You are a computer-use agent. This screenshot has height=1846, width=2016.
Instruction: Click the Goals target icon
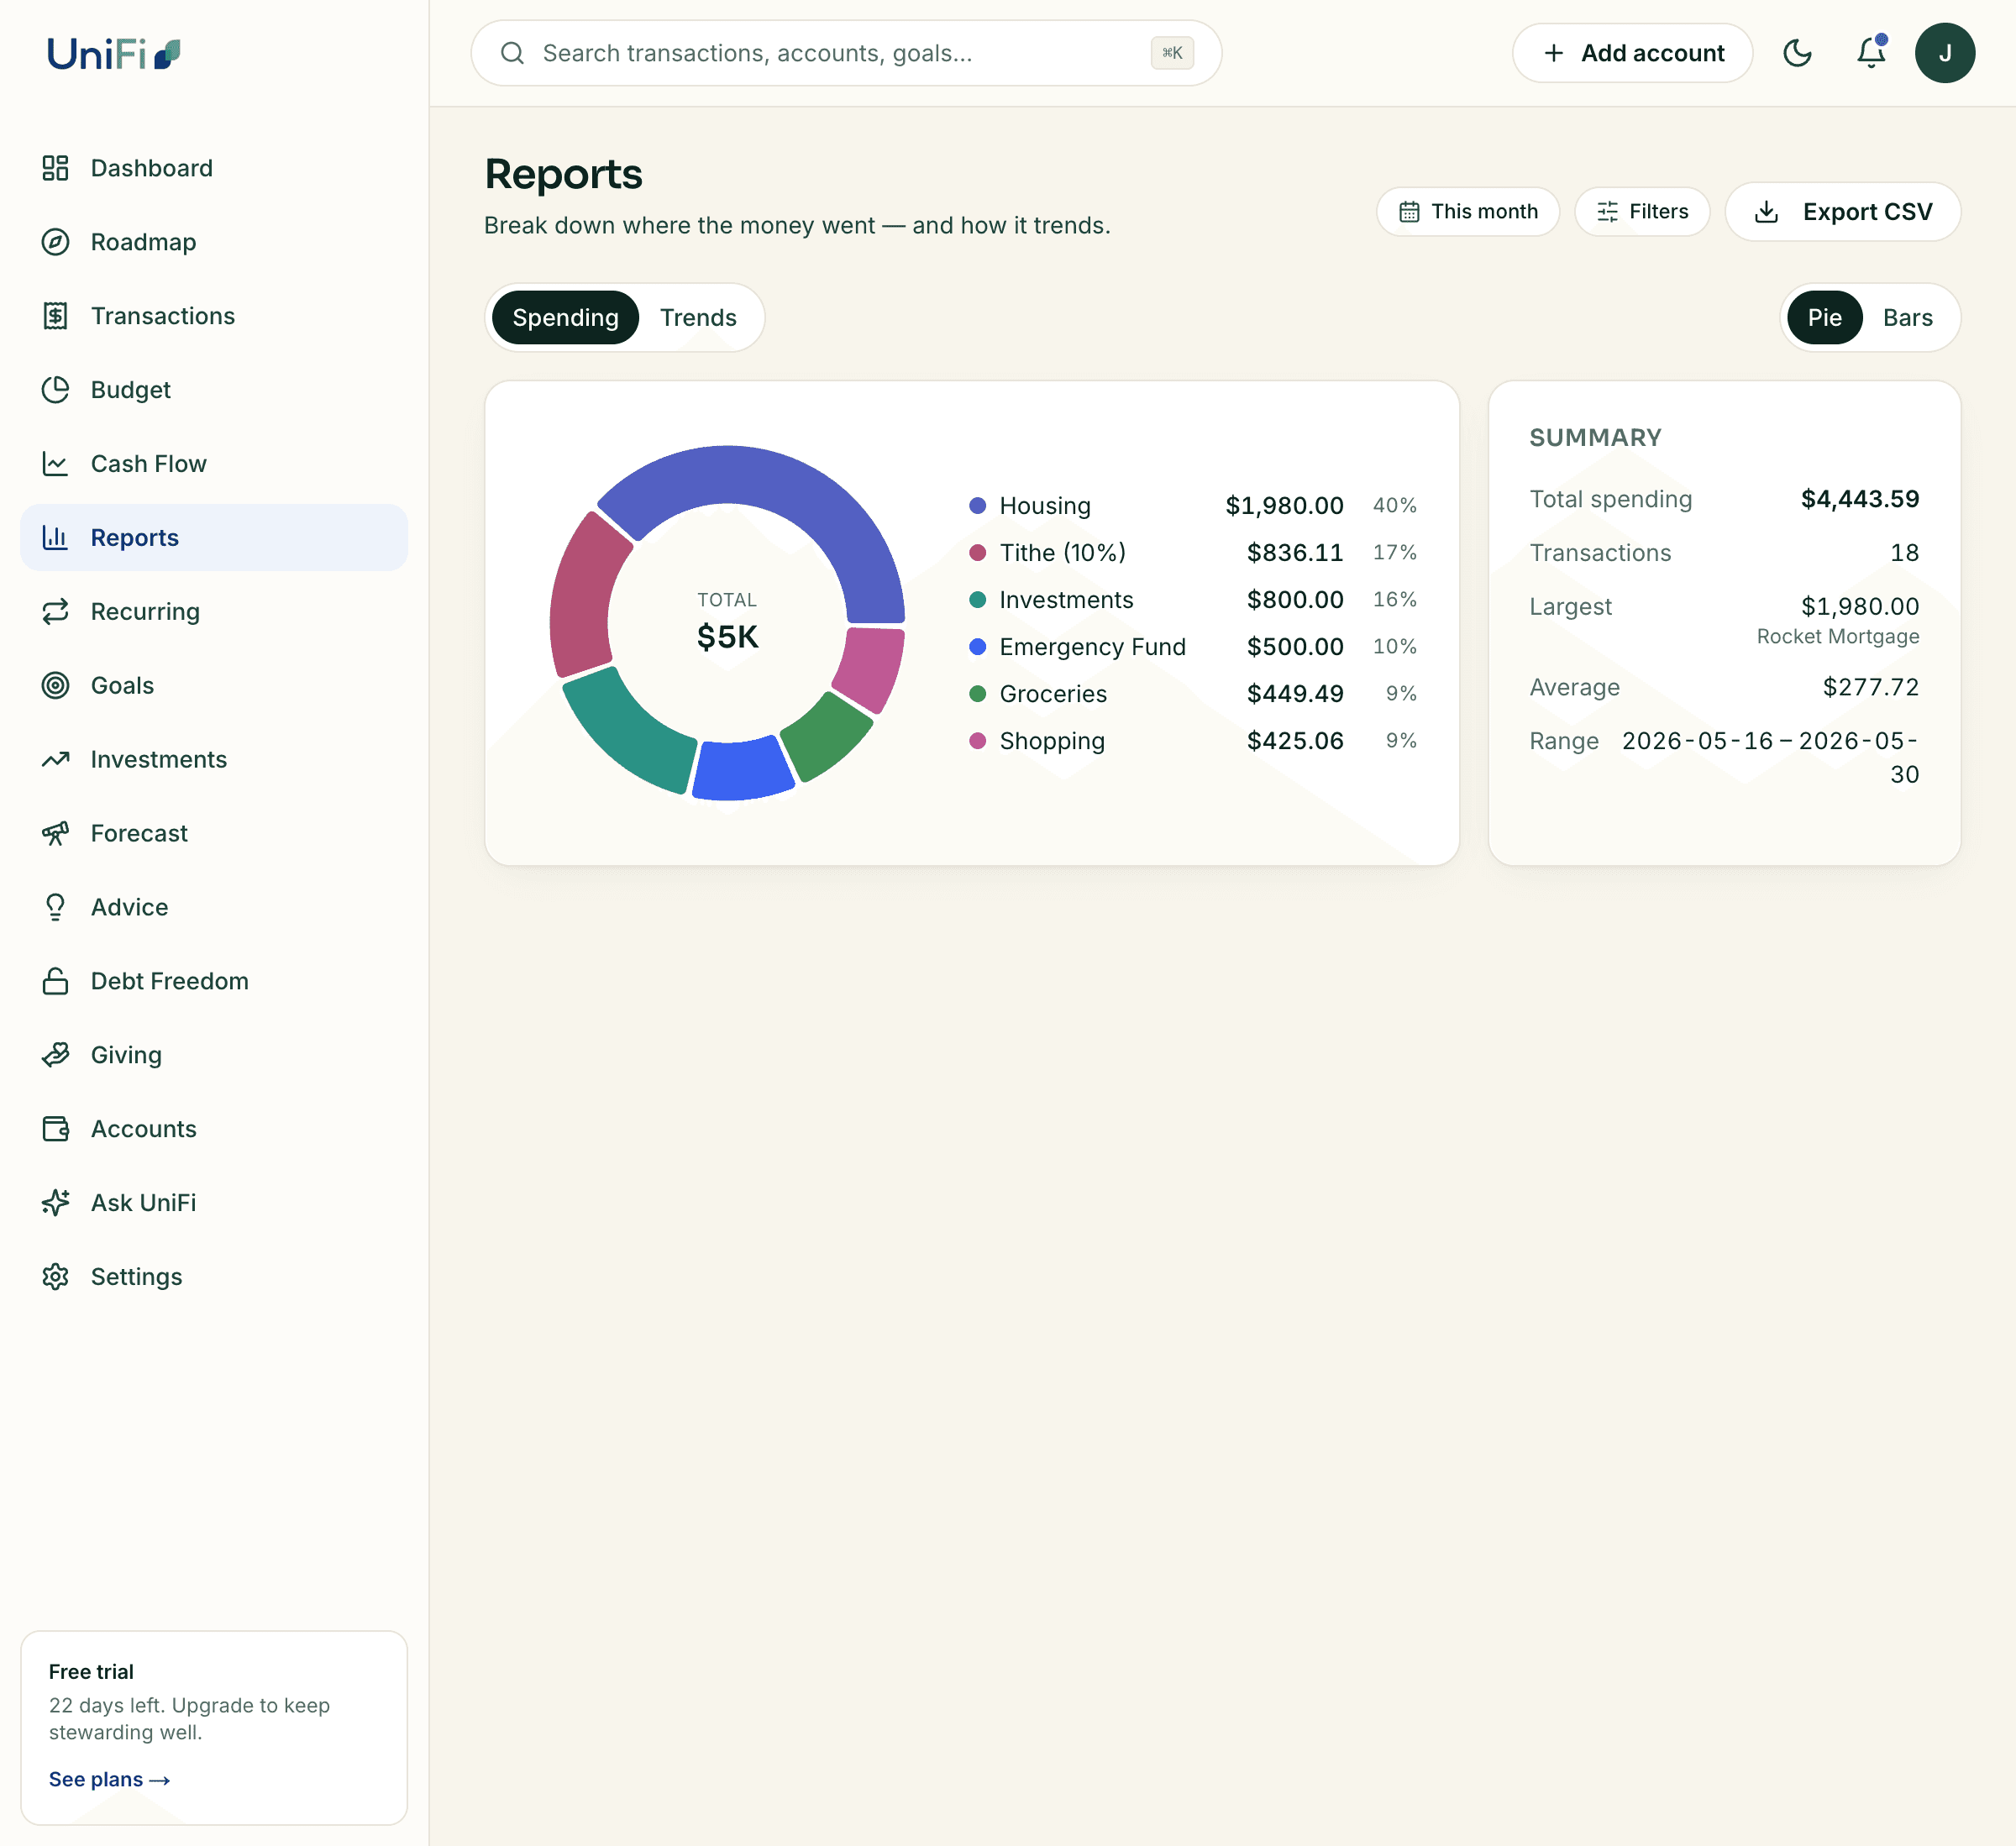55,686
